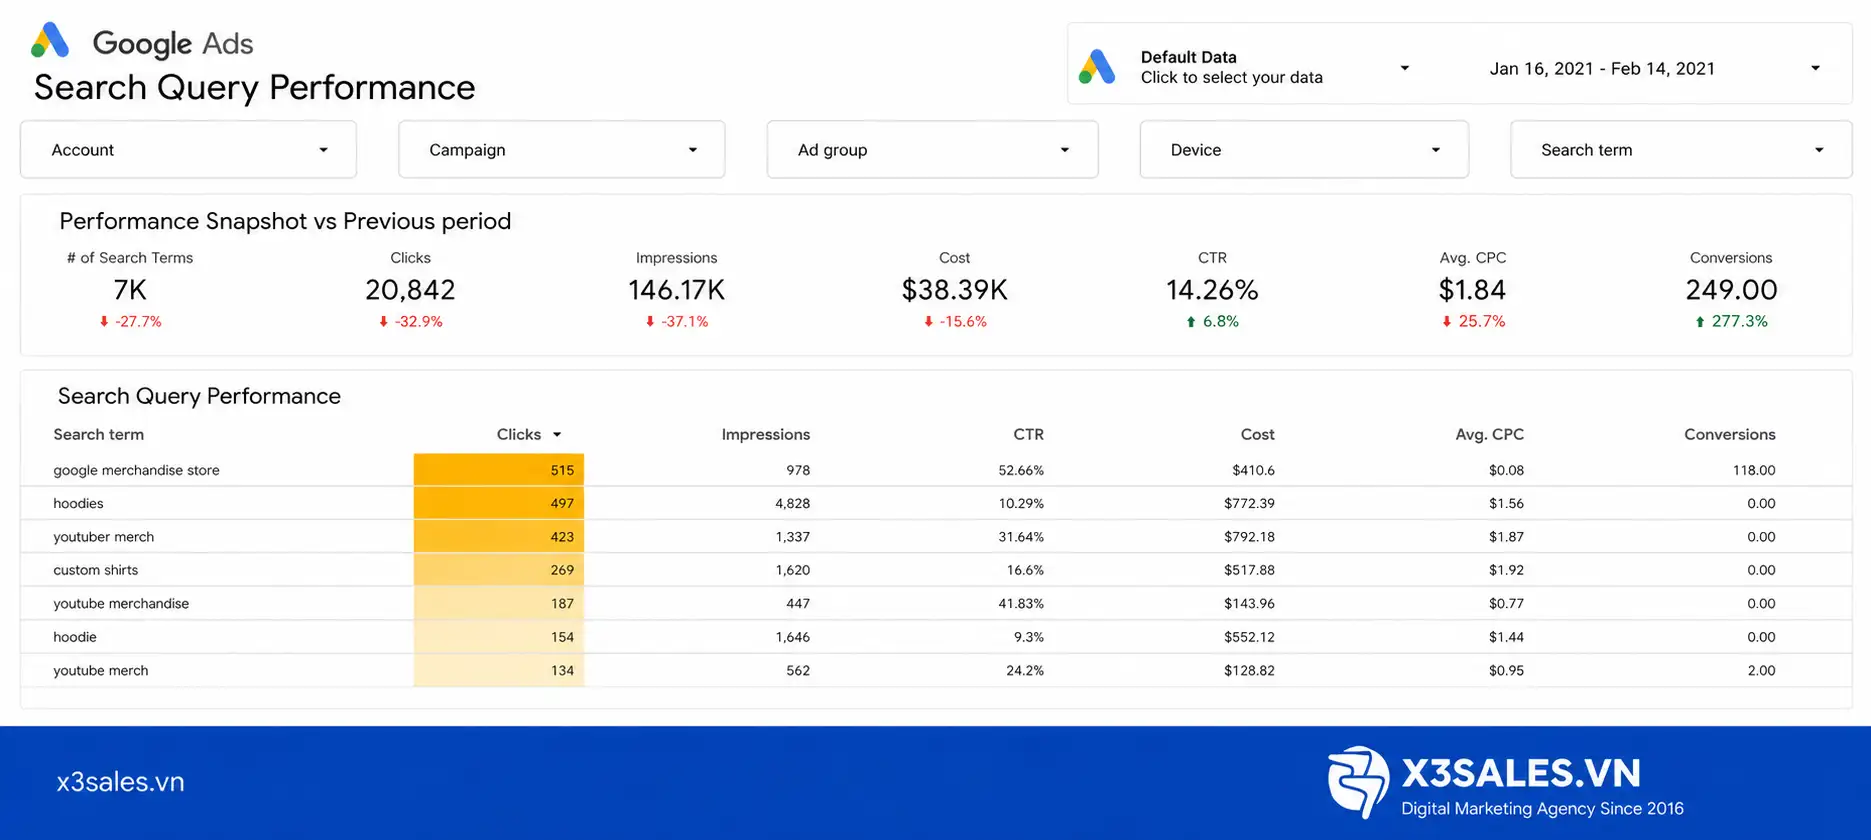Click the Search term column header

coord(98,435)
